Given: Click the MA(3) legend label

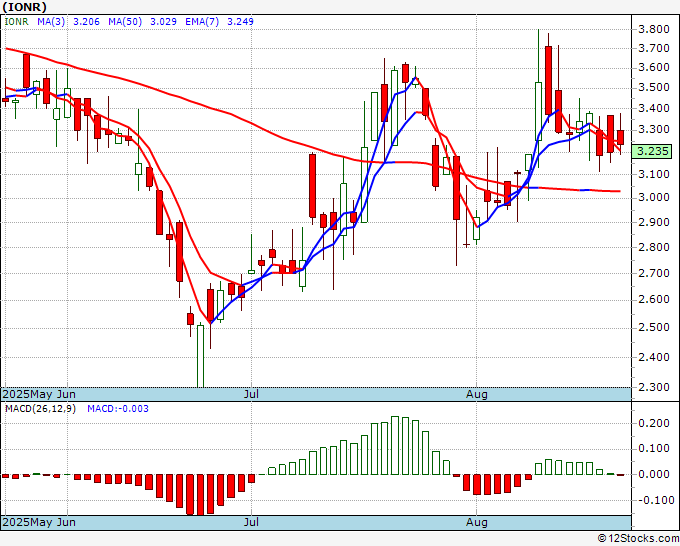Looking at the screenshot, I should (51, 22).
